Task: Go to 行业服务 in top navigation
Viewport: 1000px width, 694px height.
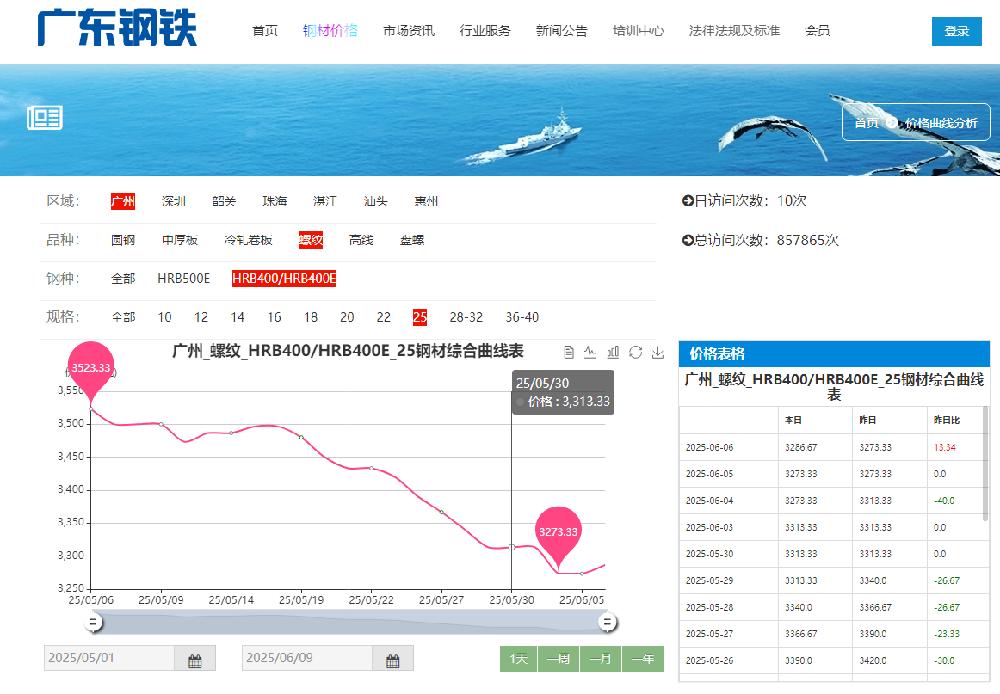Action: pyautogui.click(x=485, y=31)
